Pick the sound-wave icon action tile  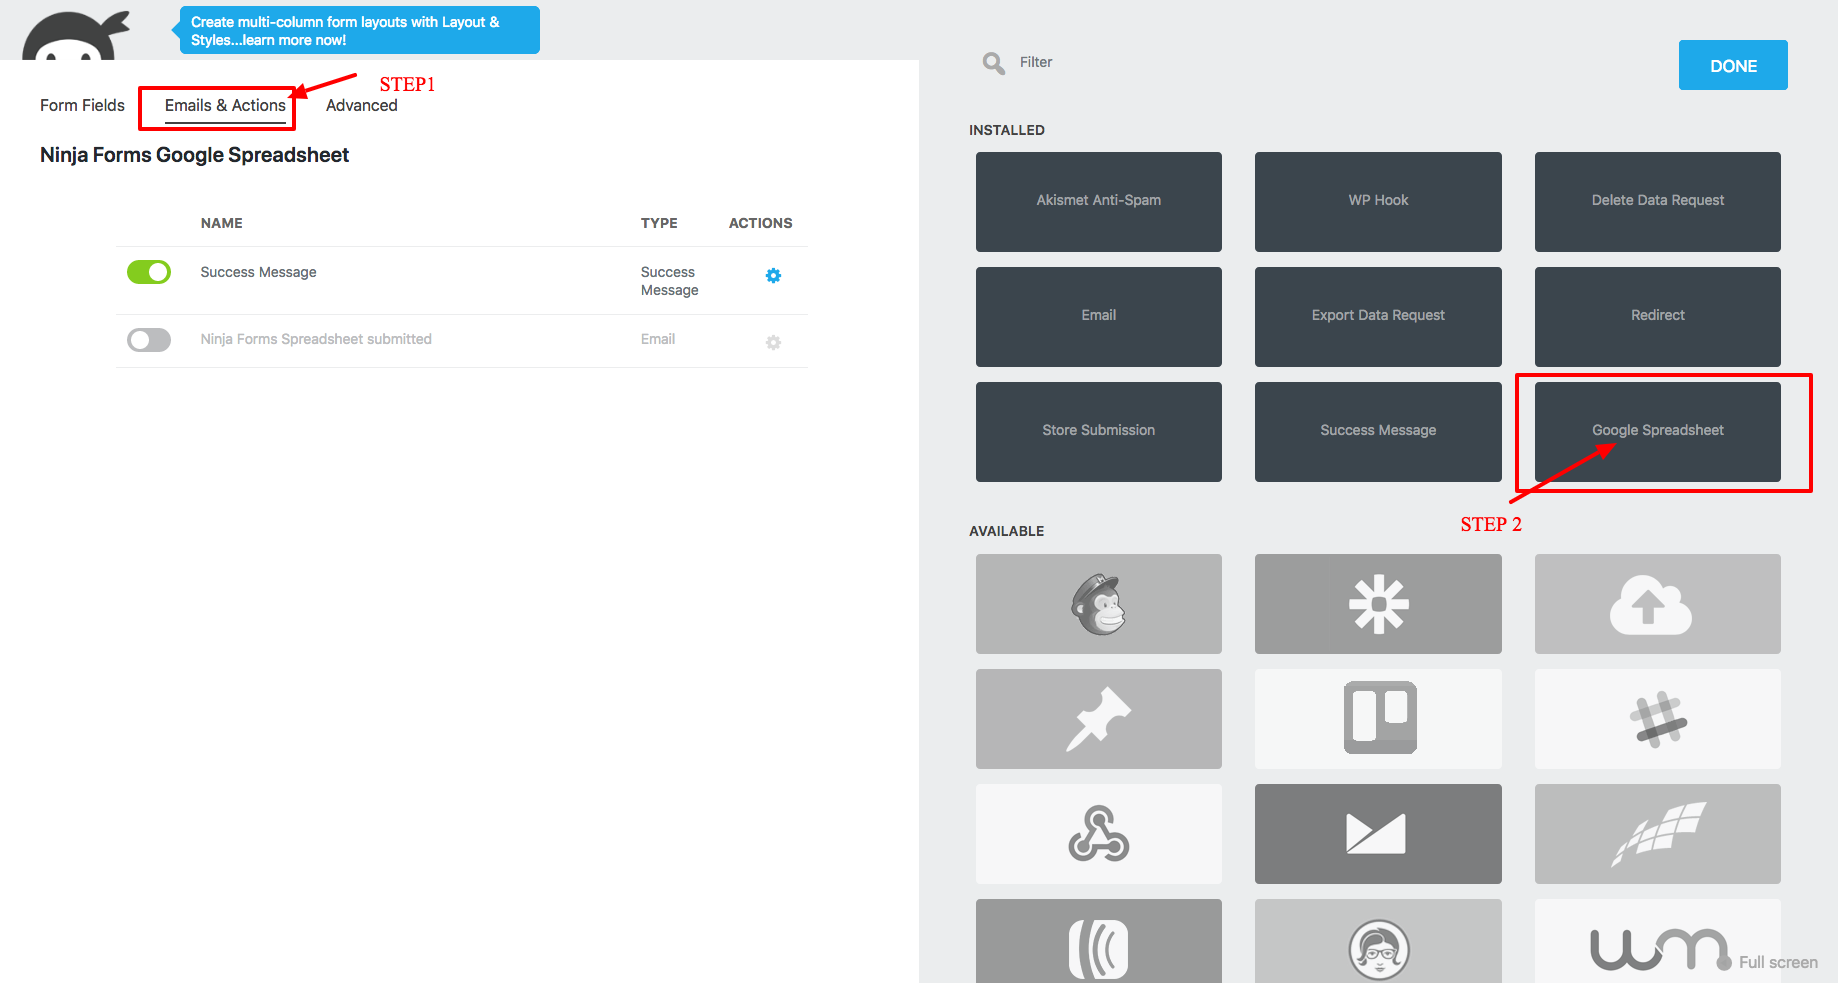(x=1098, y=941)
